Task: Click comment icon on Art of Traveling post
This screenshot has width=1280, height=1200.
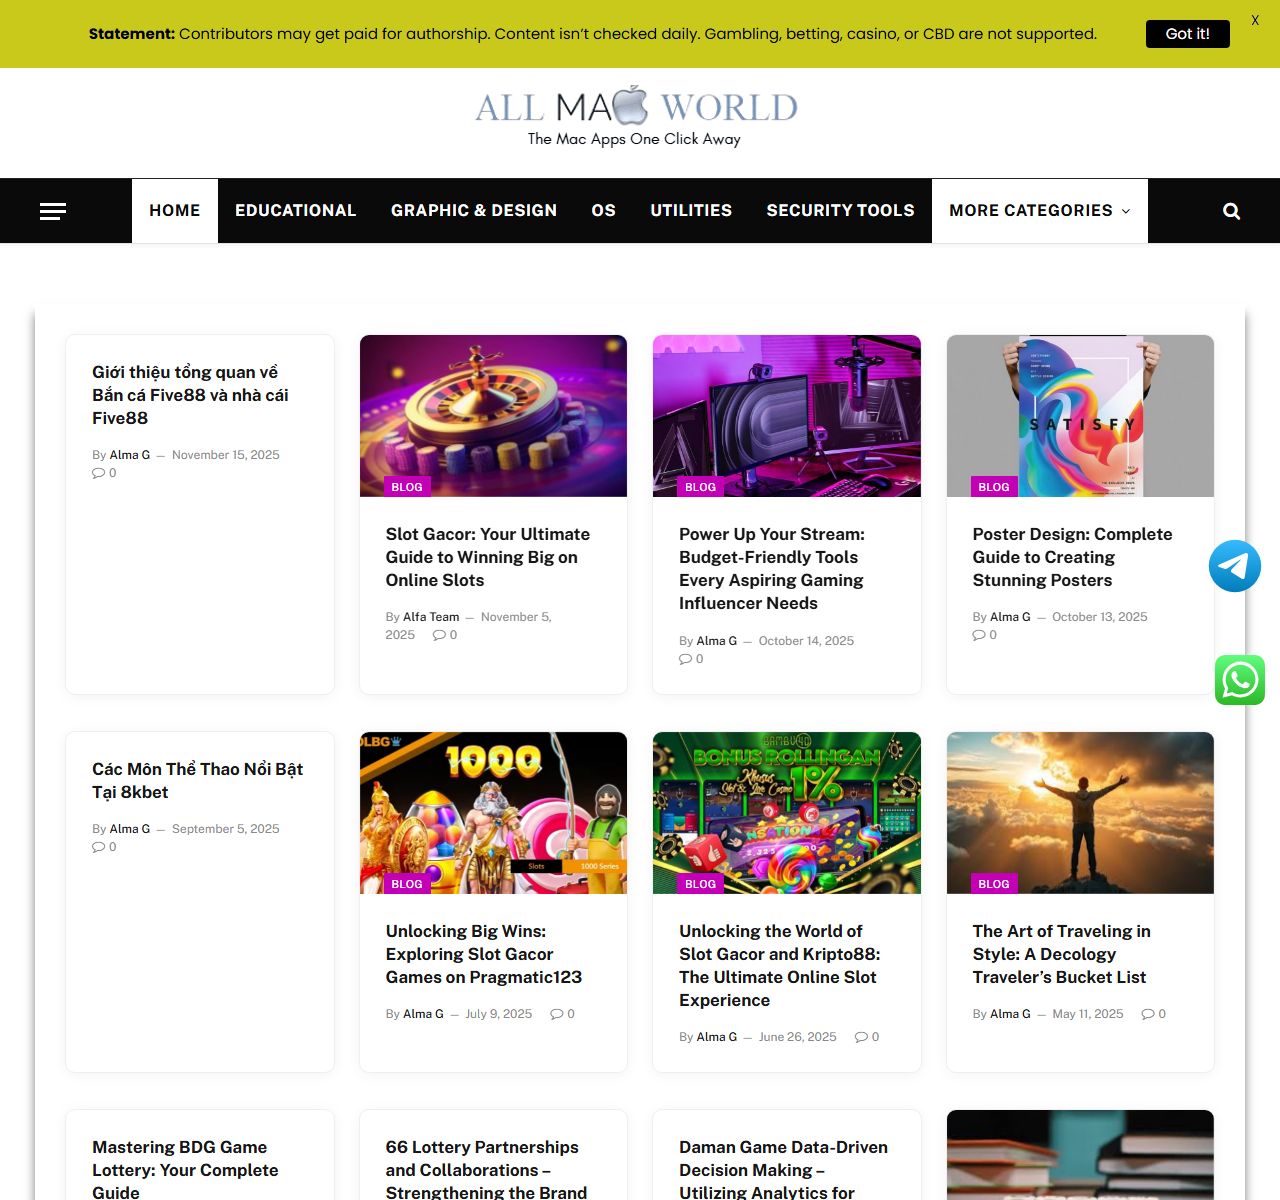Action: point(1148,1014)
